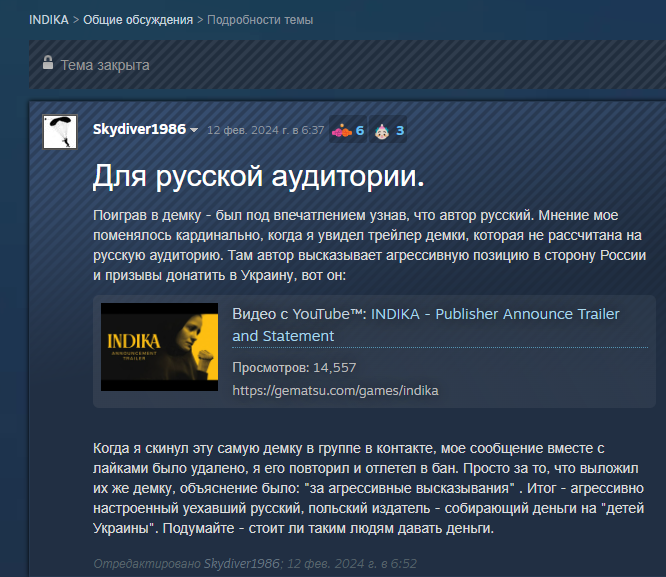Play the INDIKA announcement trailer thumbnail
This screenshot has height=577, width=666.
pos(159,347)
